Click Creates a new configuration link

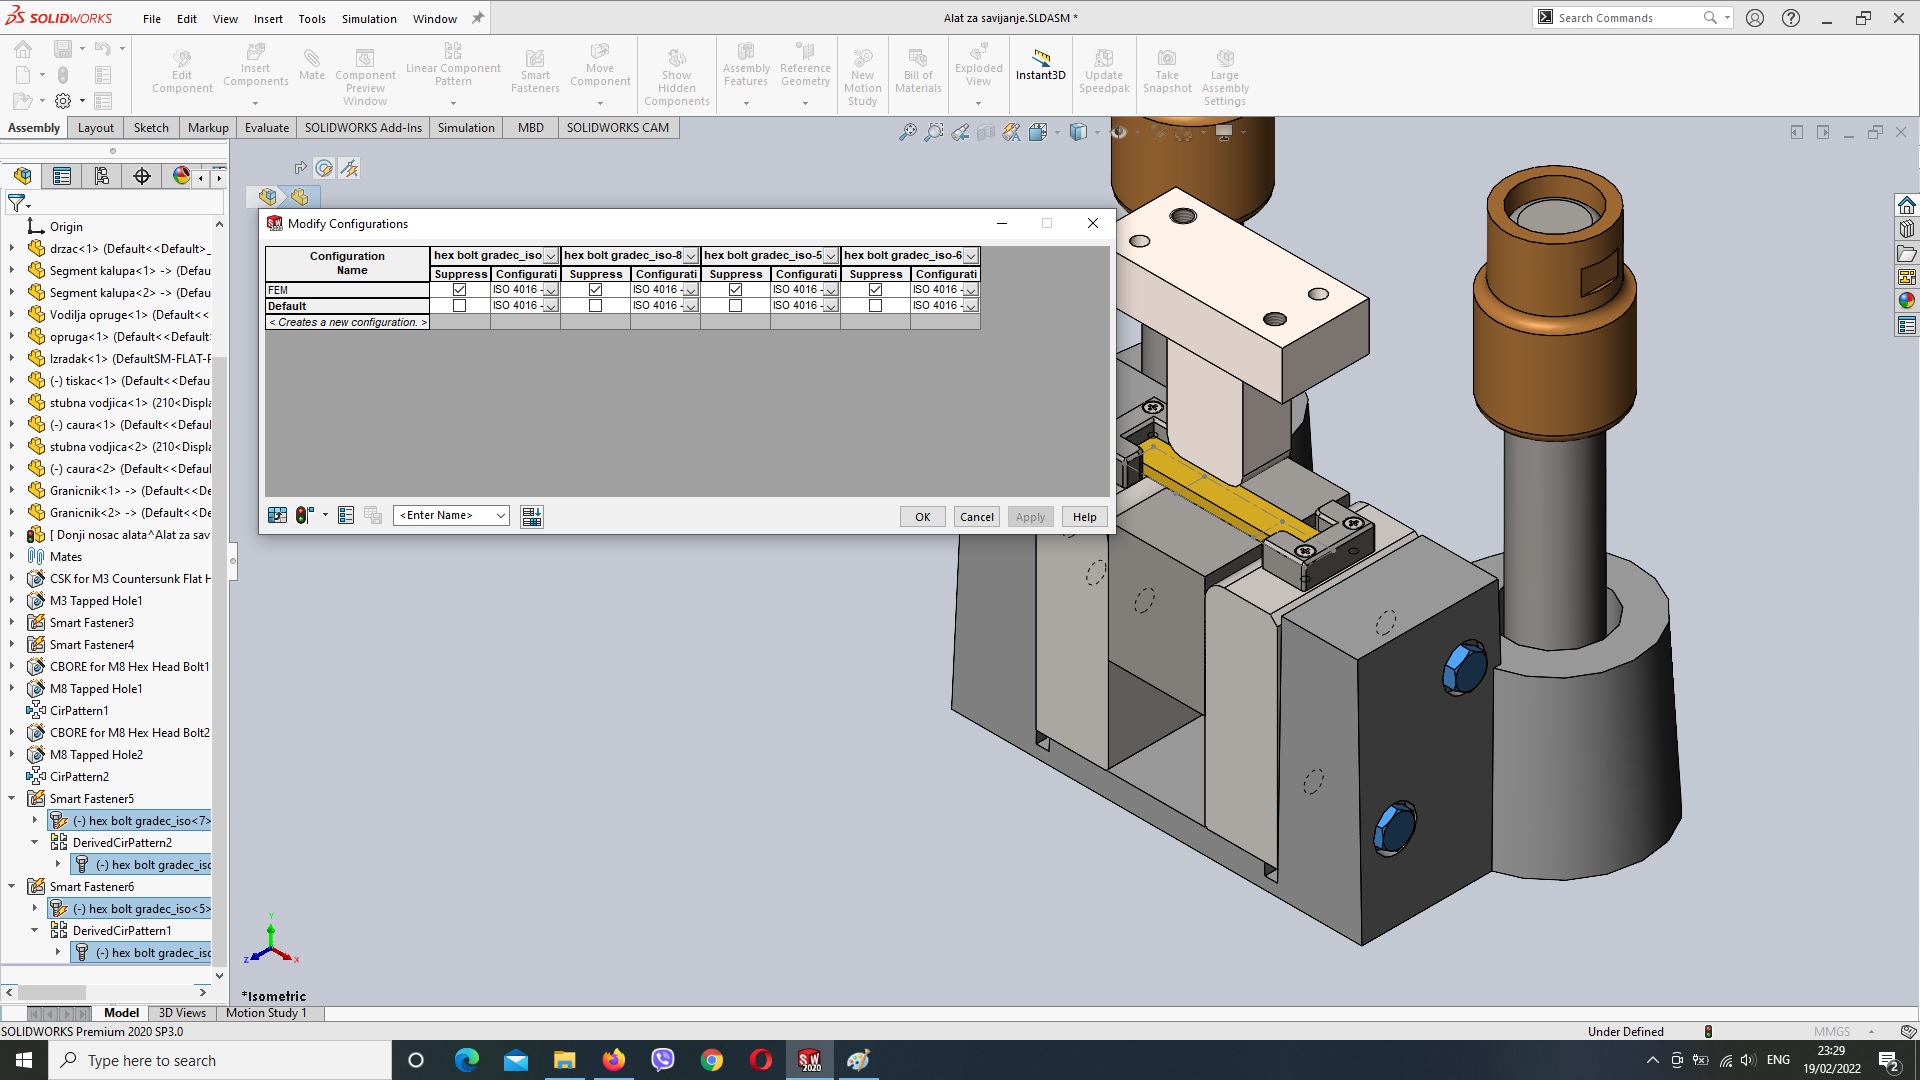(347, 322)
